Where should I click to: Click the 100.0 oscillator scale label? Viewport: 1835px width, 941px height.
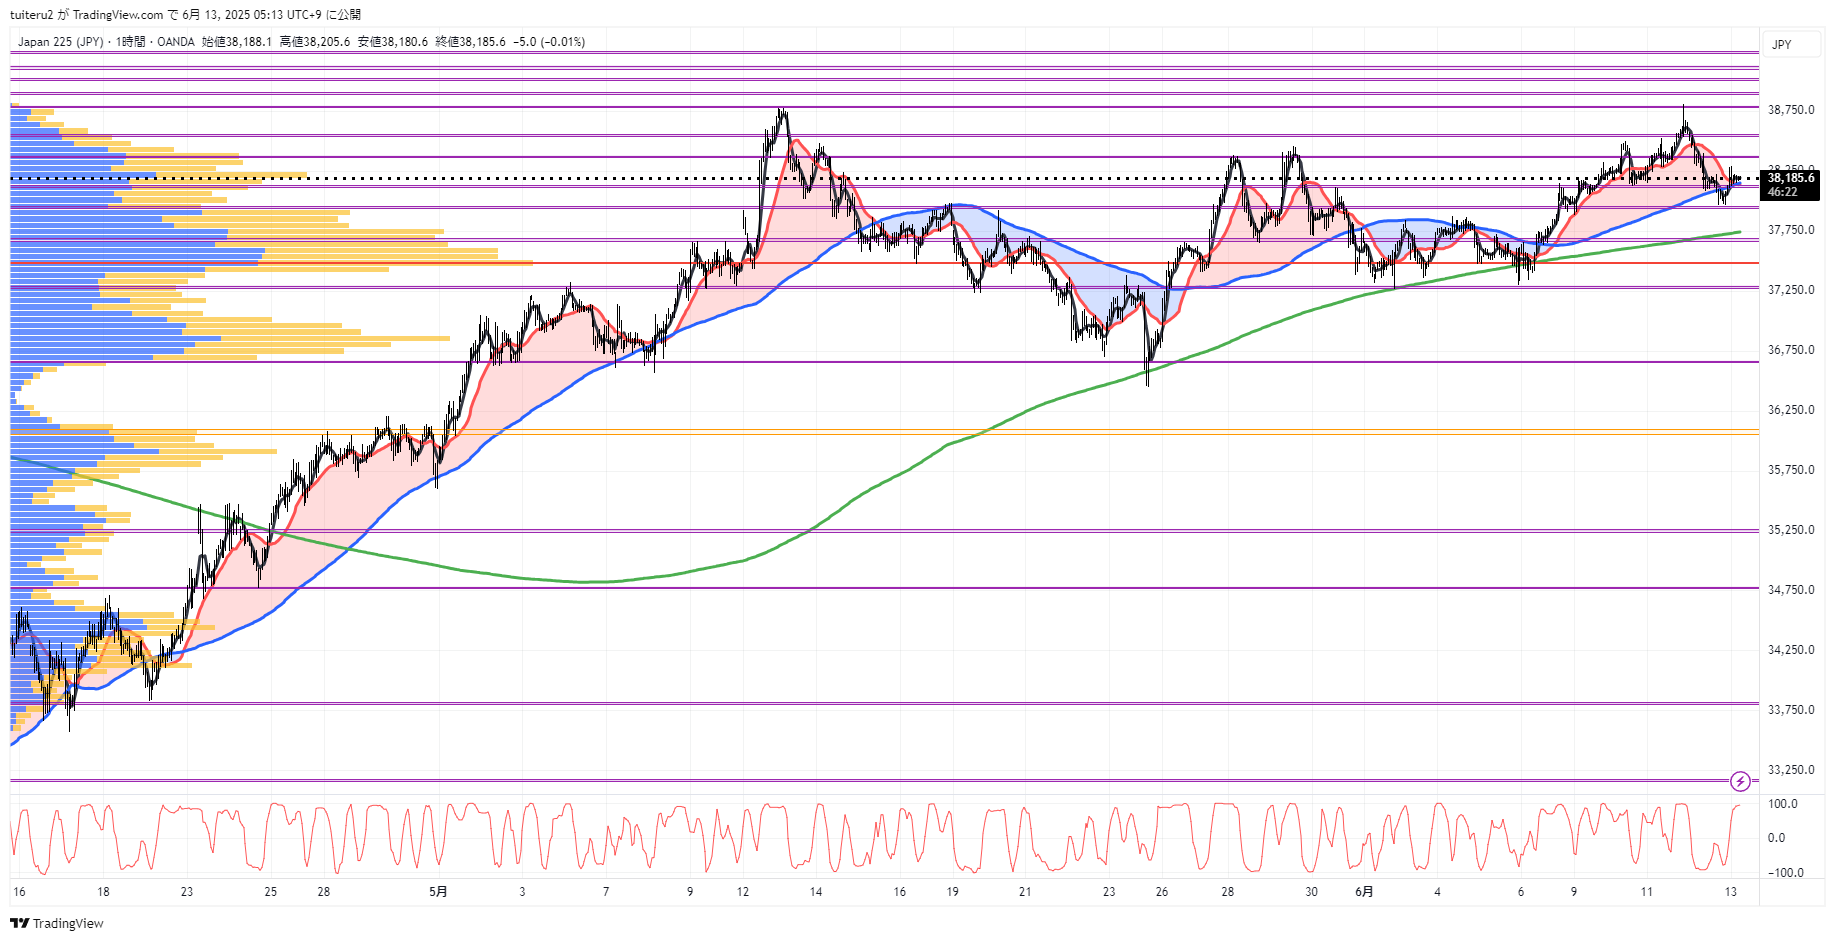tap(1782, 804)
